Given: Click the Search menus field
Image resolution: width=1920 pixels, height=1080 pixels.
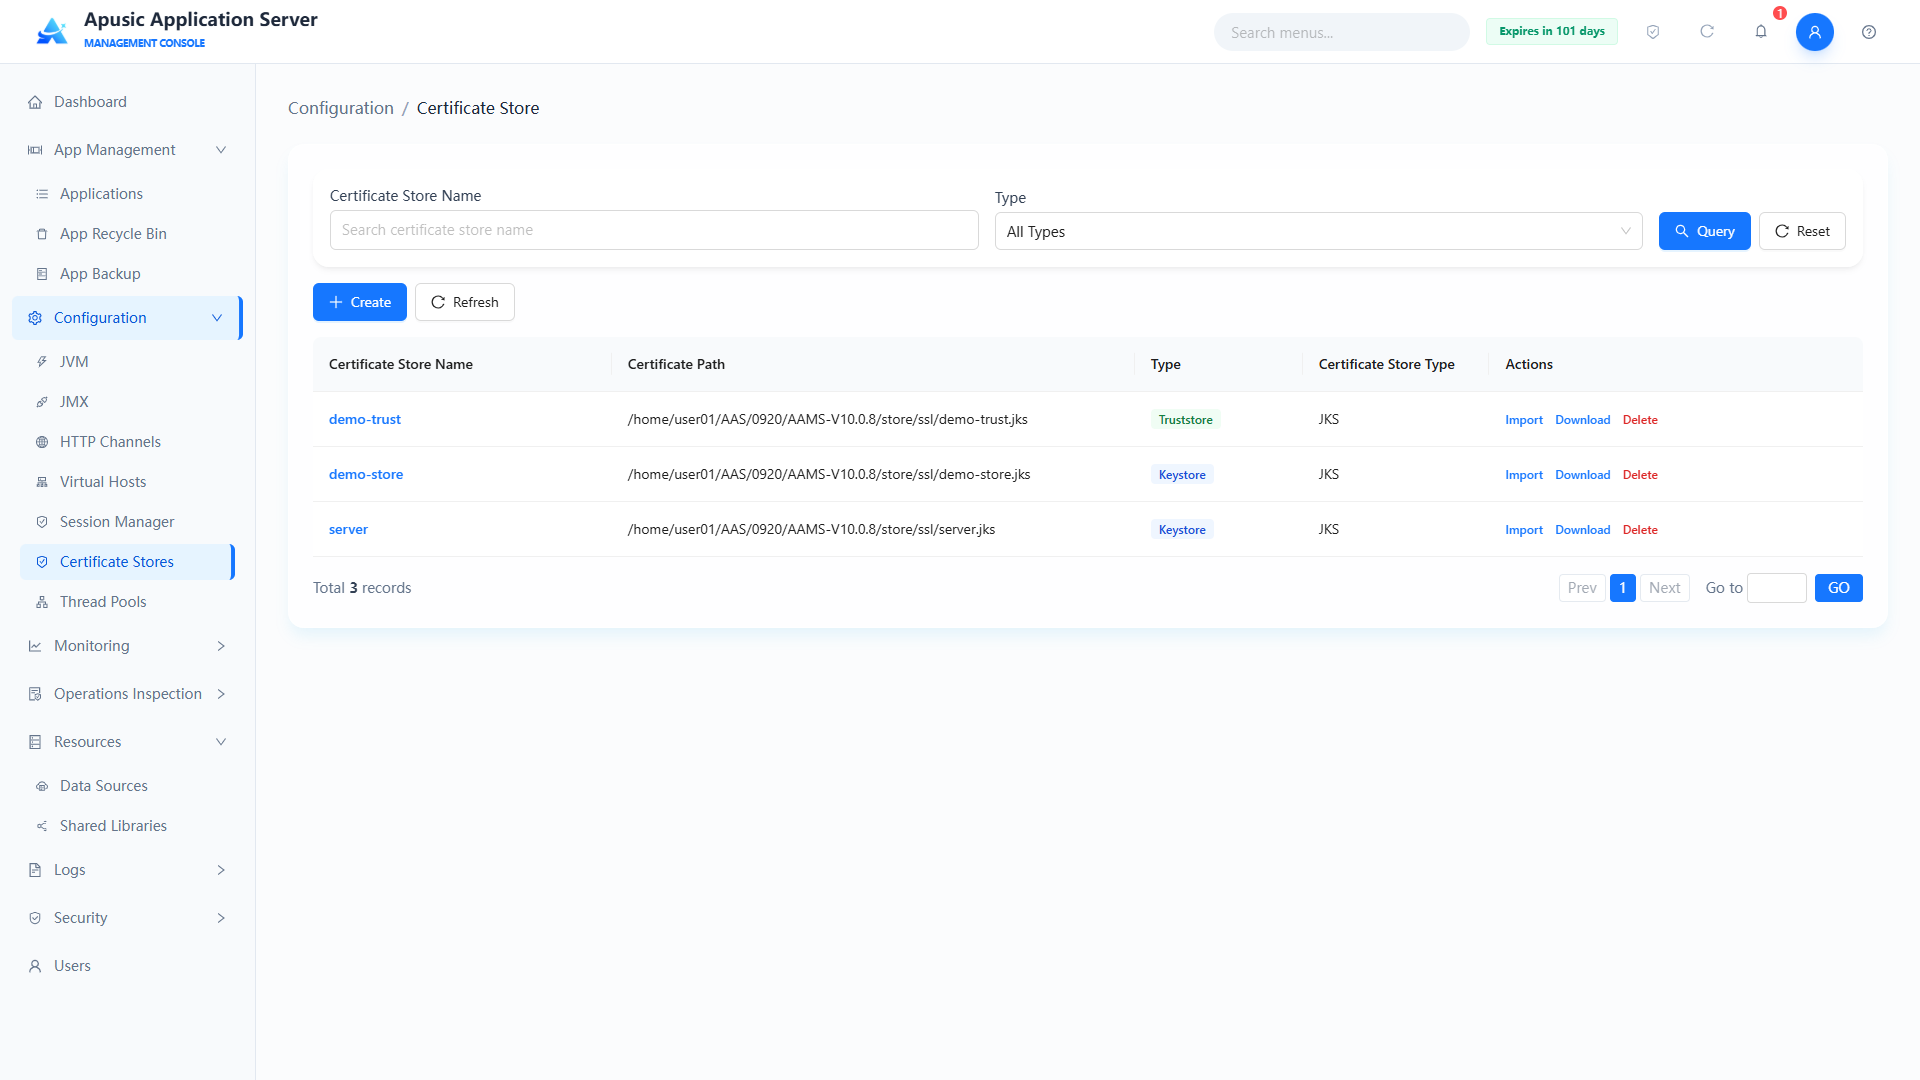Looking at the screenshot, I should 1341,32.
